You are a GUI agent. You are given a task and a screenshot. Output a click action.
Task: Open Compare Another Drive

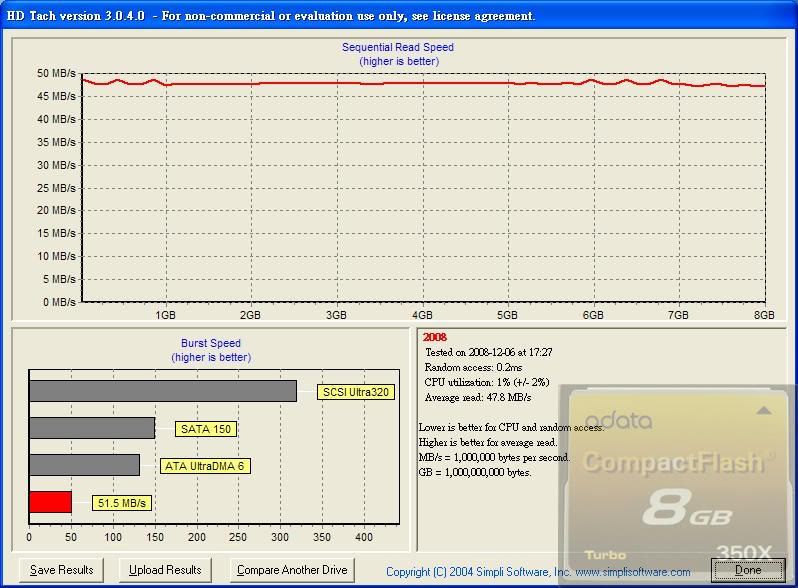coord(292,570)
